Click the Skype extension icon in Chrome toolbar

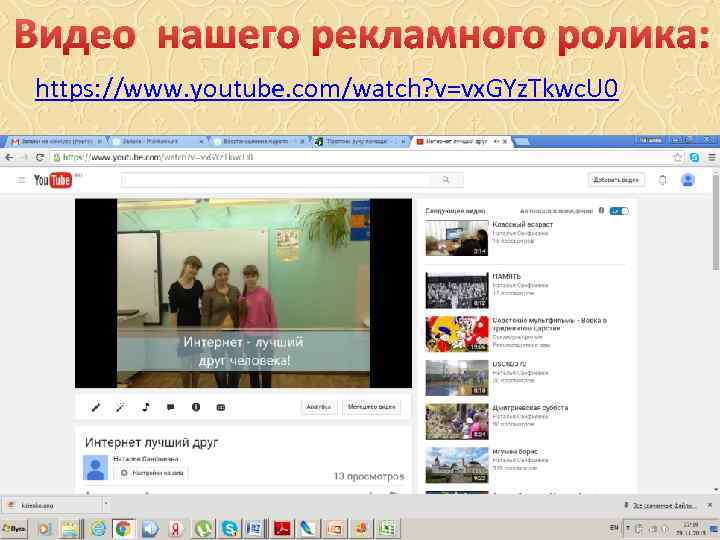point(695,158)
